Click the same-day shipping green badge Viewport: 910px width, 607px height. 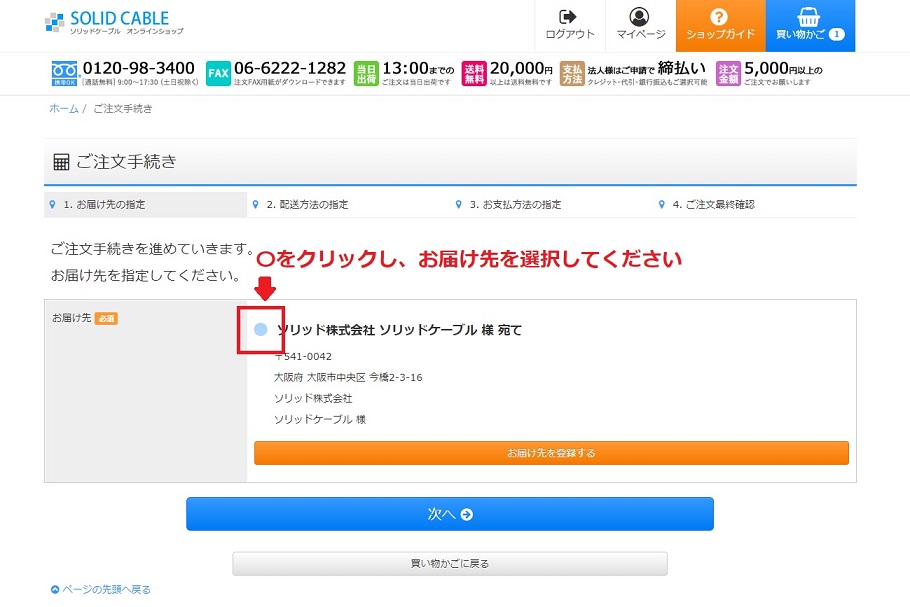pos(366,73)
